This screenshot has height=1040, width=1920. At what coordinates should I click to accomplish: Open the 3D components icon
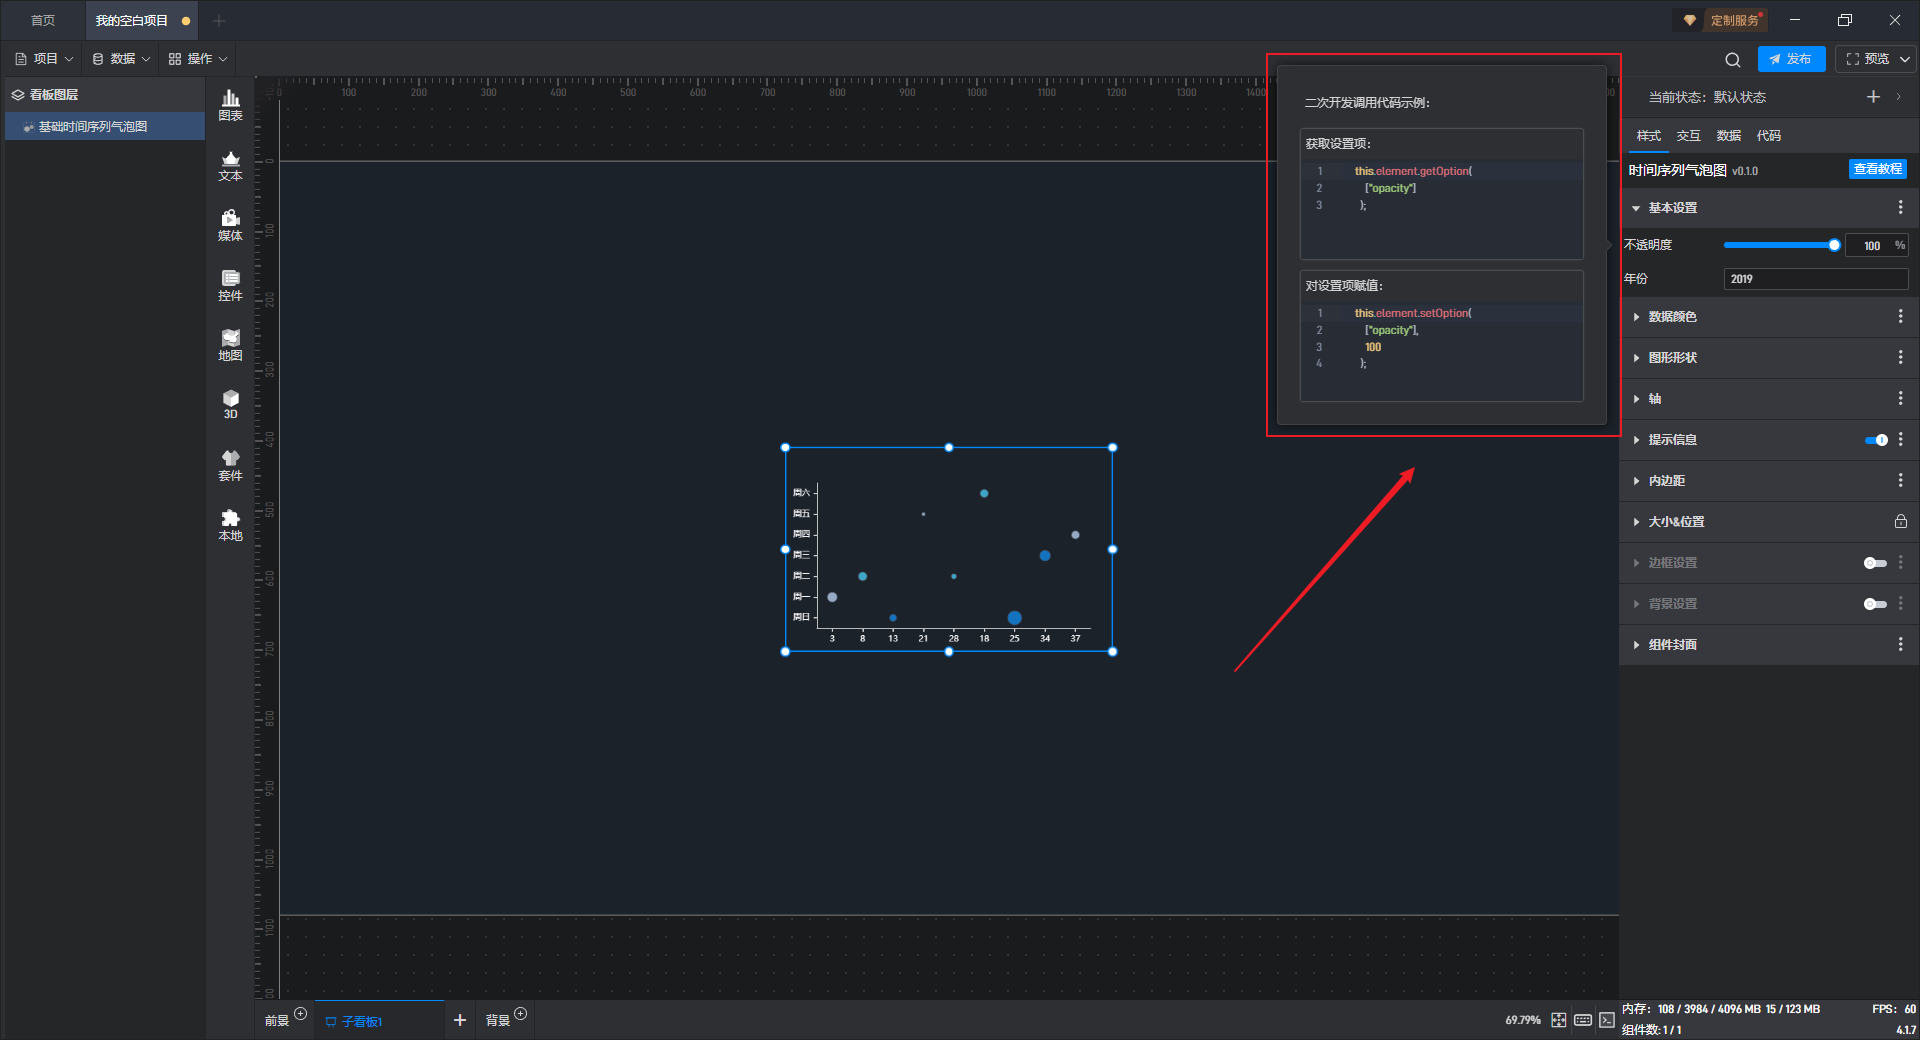[x=230, y=404]
